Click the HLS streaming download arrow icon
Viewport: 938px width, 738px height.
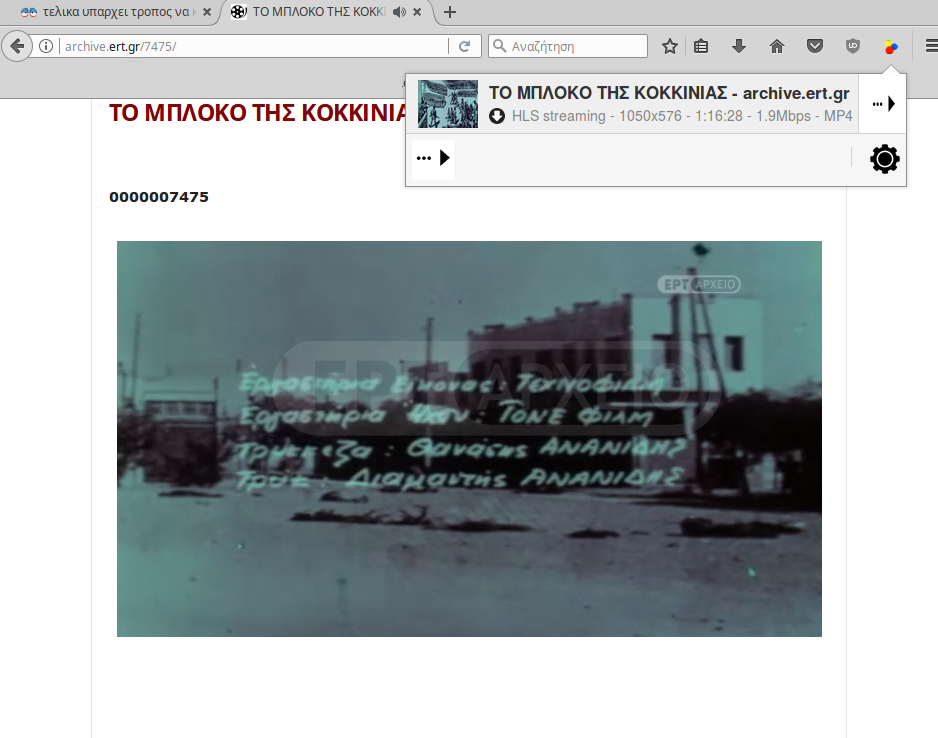tap(497, 116)
